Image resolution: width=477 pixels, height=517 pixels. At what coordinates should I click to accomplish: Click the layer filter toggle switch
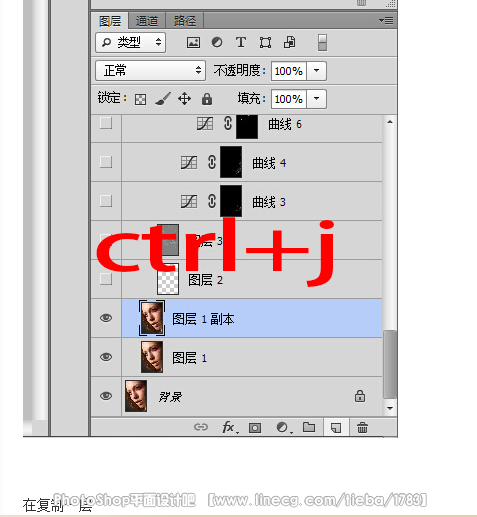(322, 43)
